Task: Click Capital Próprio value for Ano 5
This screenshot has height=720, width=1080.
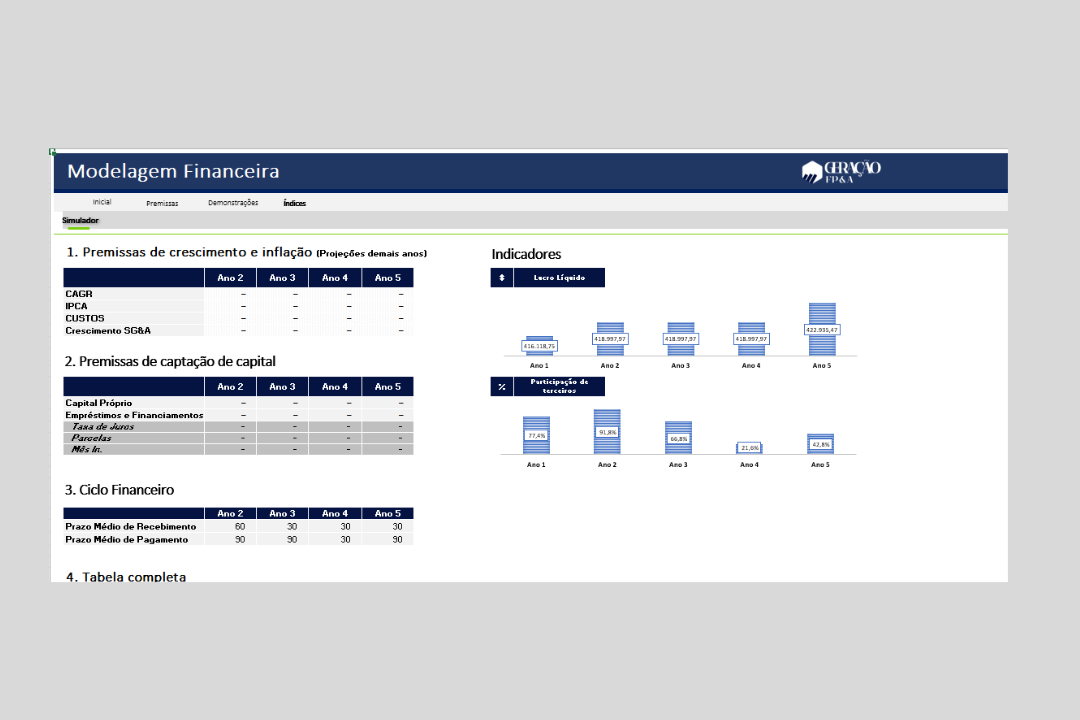Action: [x=388, y=403]
